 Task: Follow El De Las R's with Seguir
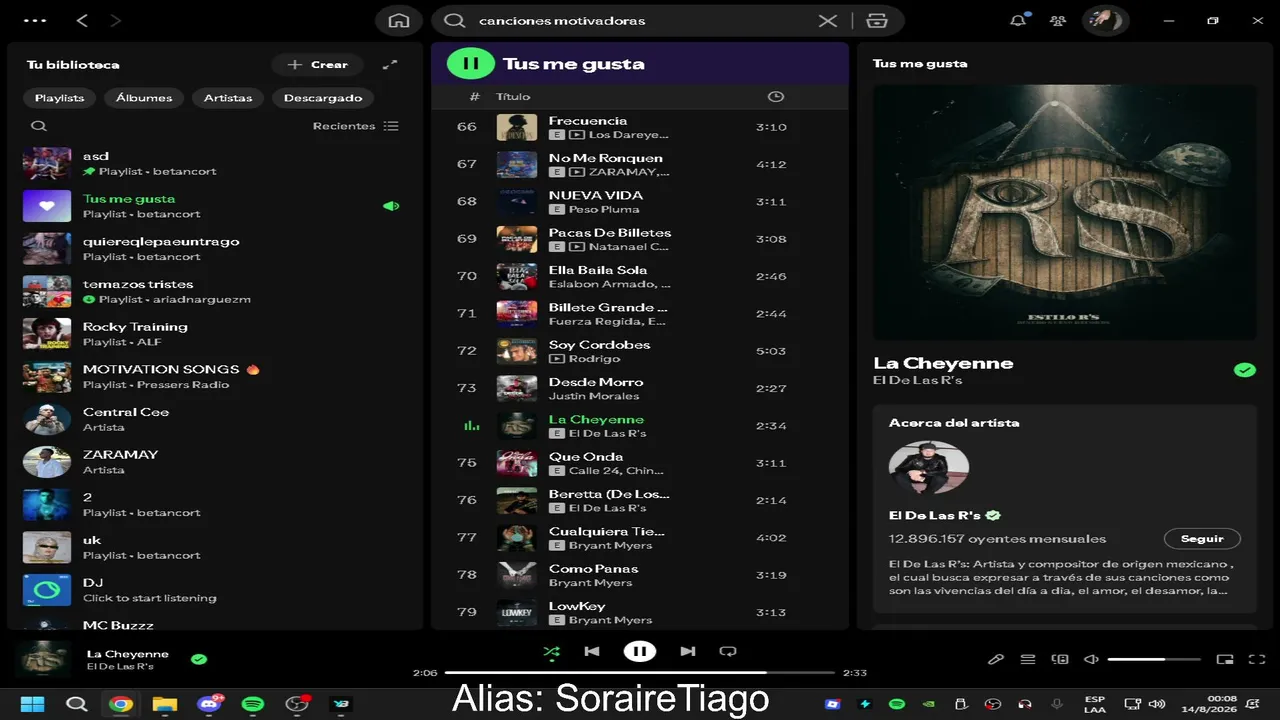tap(1202, 539)
